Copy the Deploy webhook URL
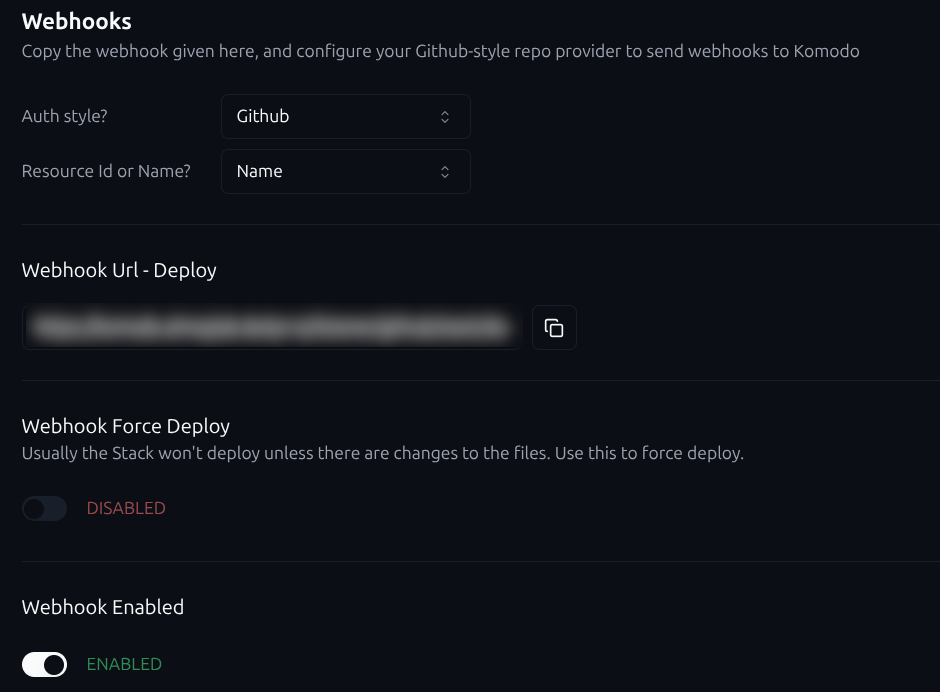 click(x=554, y=328)
